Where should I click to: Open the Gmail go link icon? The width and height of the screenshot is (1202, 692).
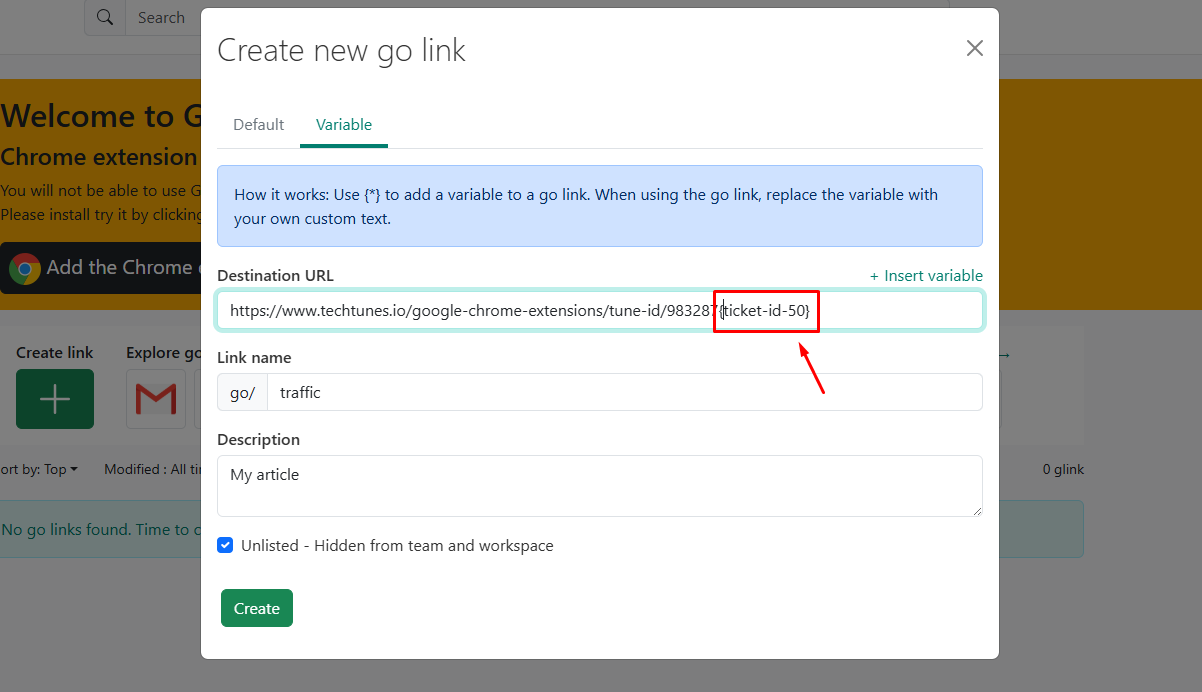pos(156,399)
